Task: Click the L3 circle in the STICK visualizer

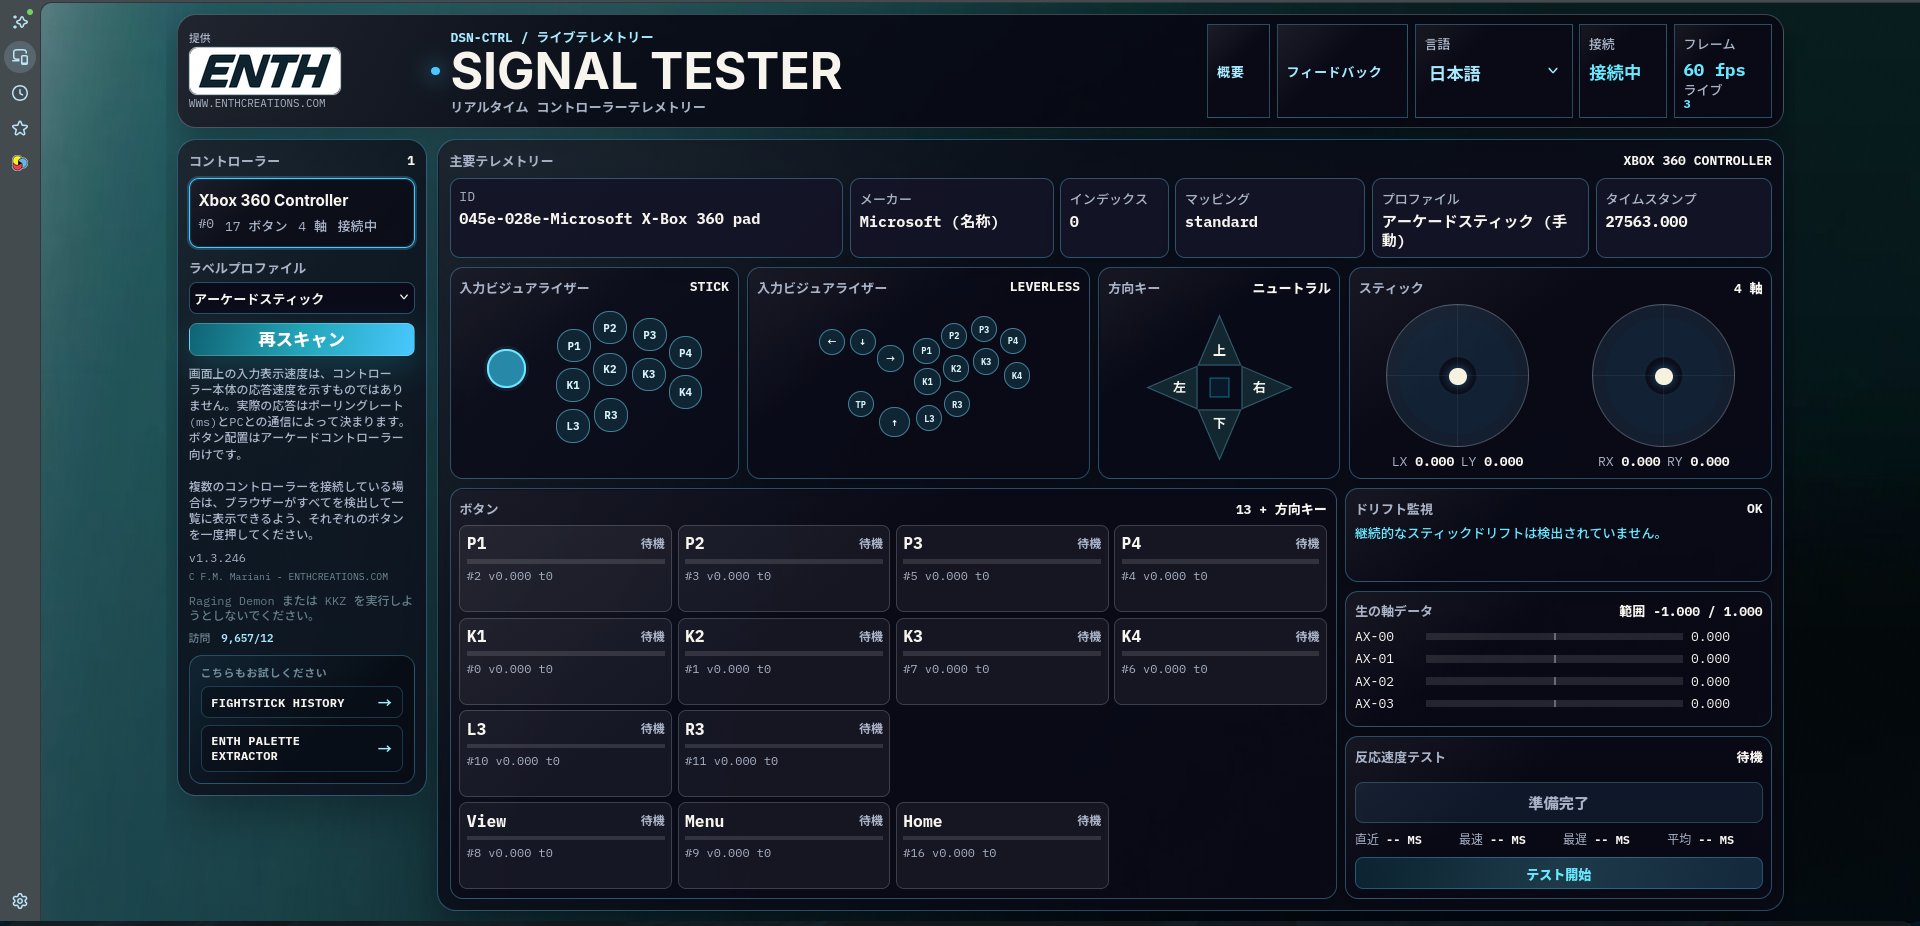Action: [573, 426]
